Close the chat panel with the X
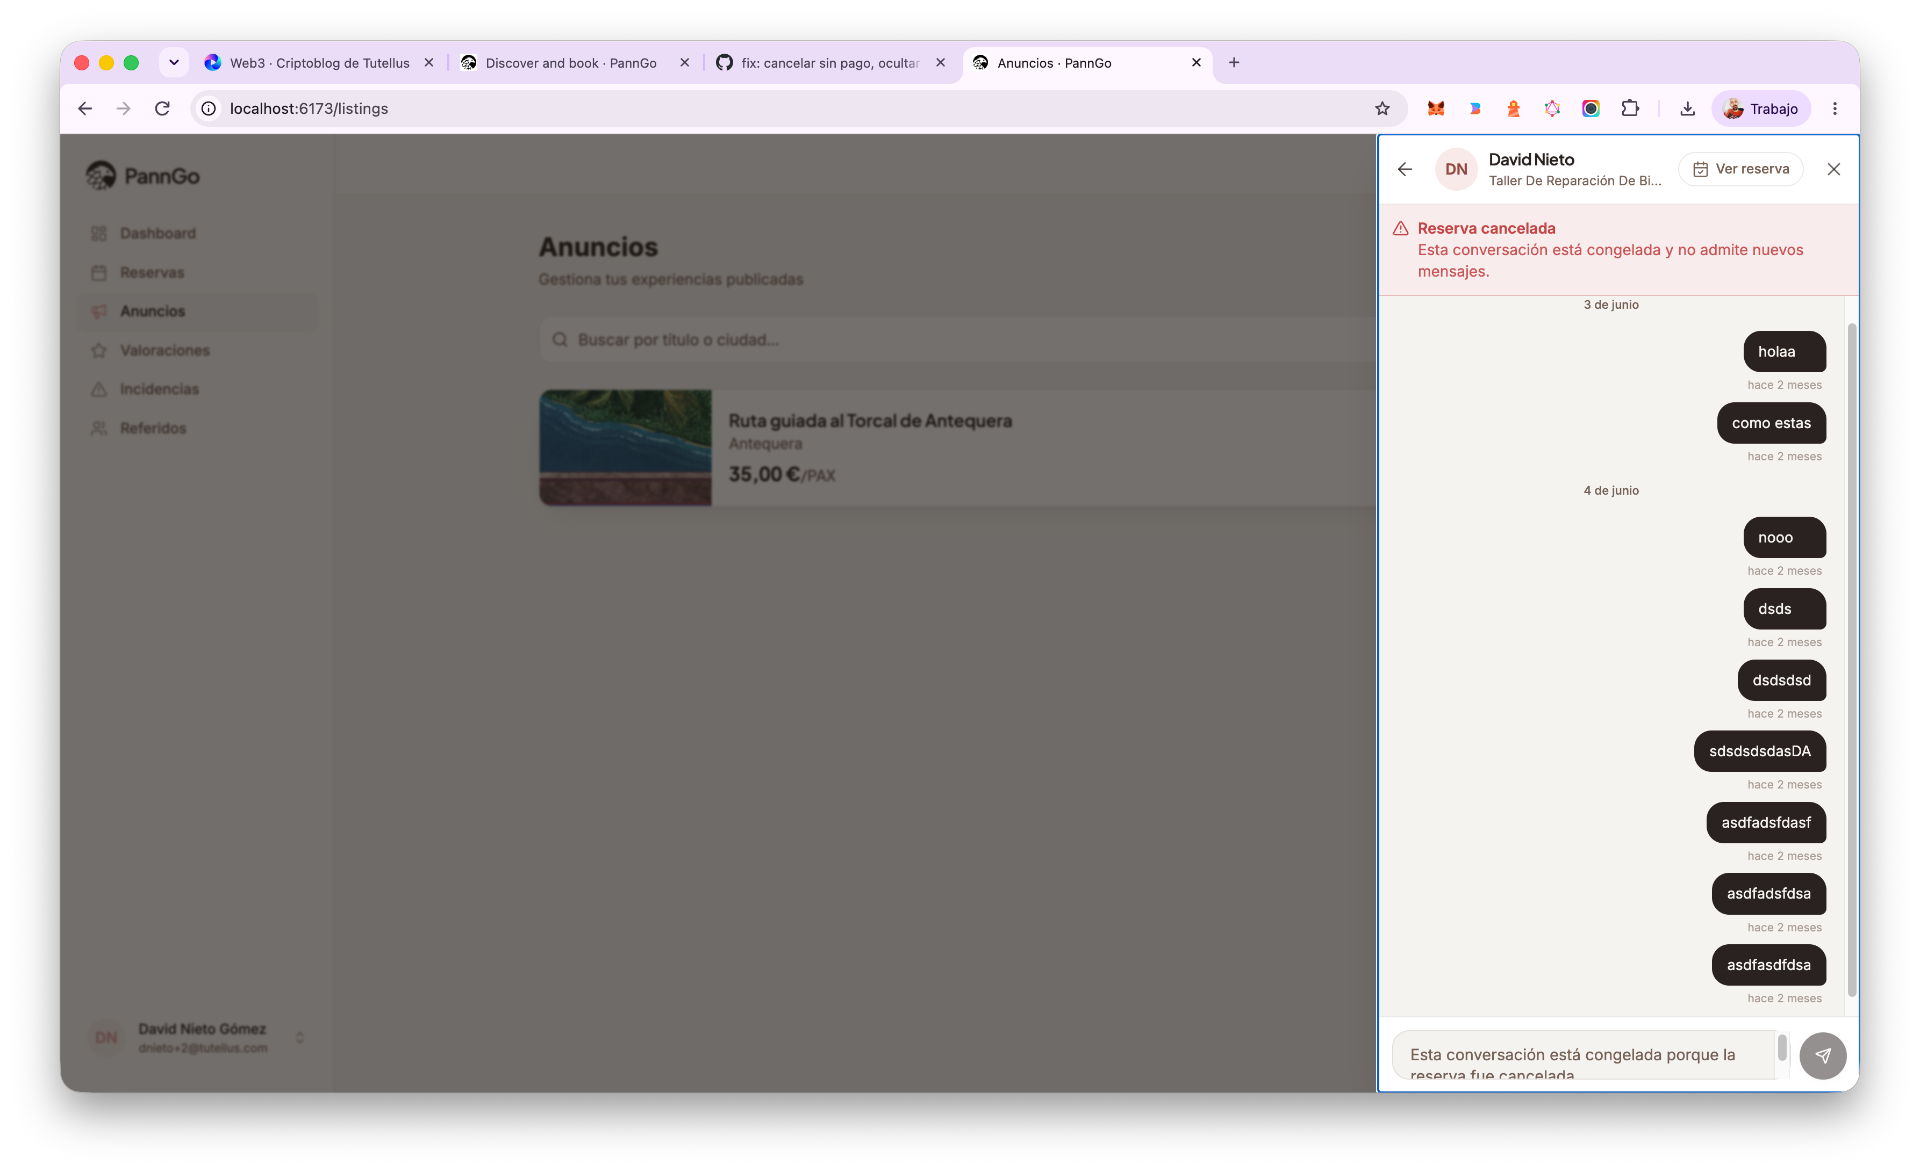Image resolution: width=1920 pixels, height=1172 pixels. click(1834, 169)
